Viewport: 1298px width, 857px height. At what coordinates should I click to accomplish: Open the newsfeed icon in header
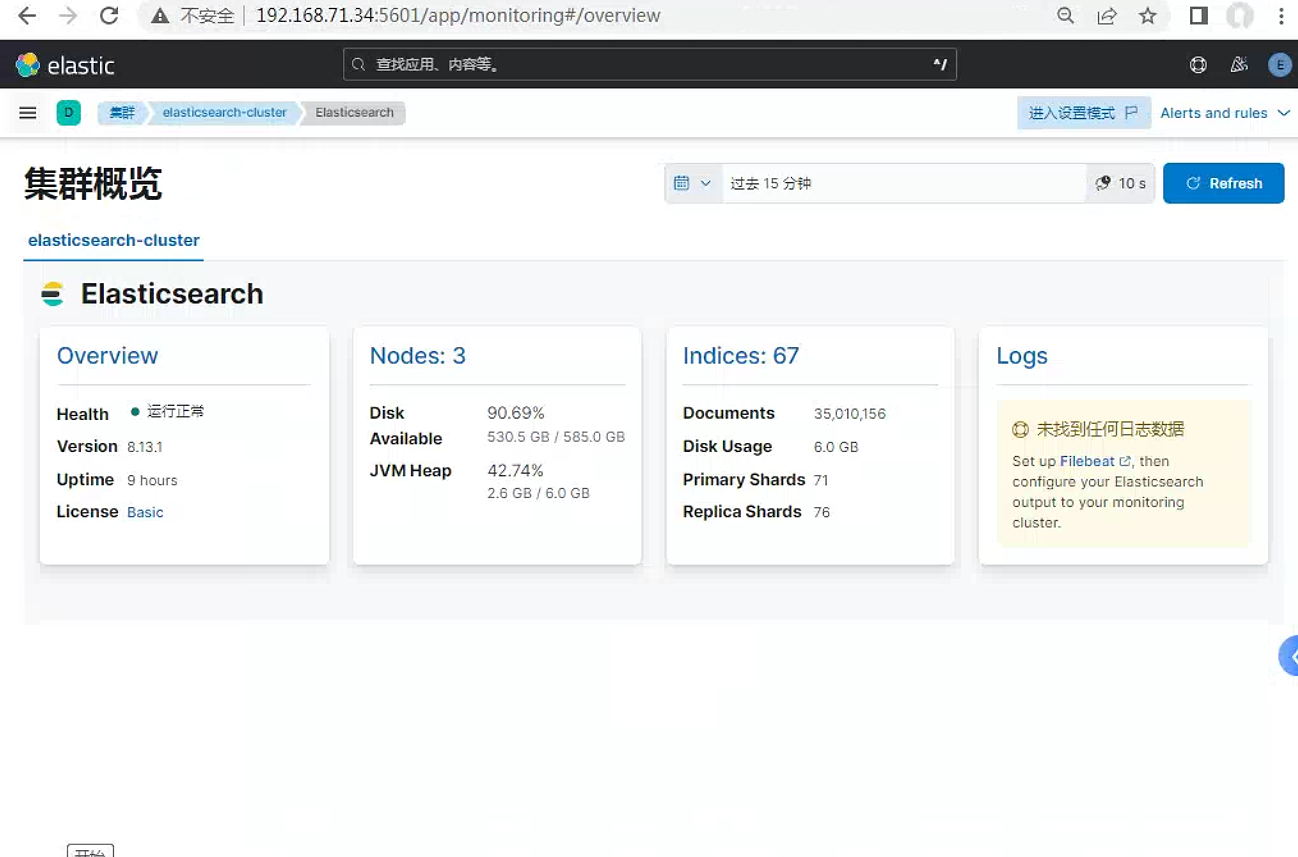(1239, 65)
